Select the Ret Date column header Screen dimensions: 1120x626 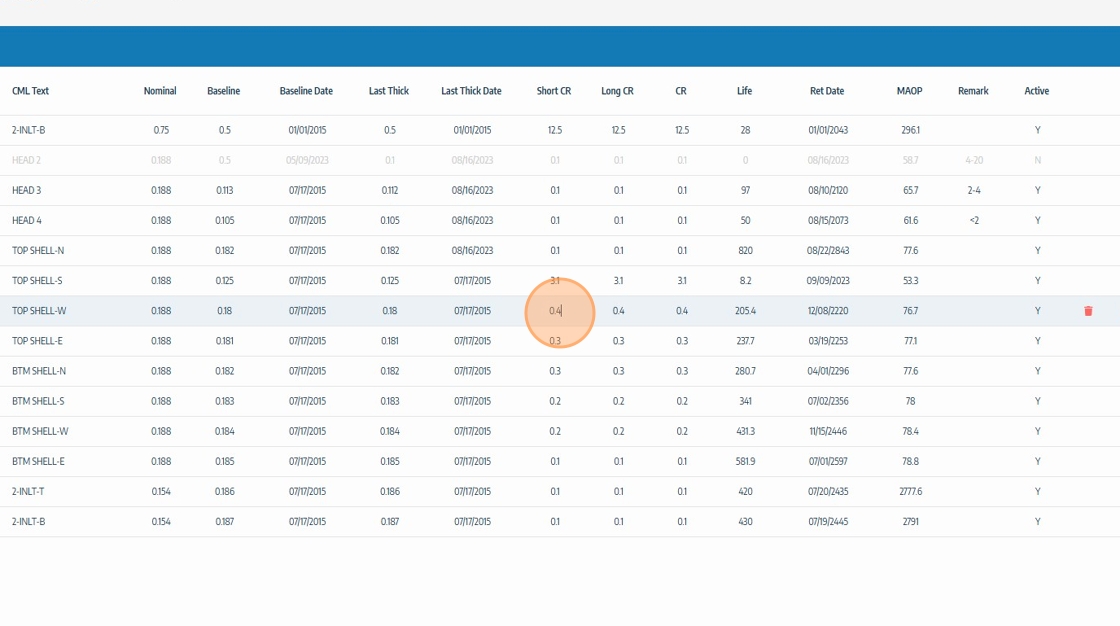pyautogui.click(x=827, y=91)
